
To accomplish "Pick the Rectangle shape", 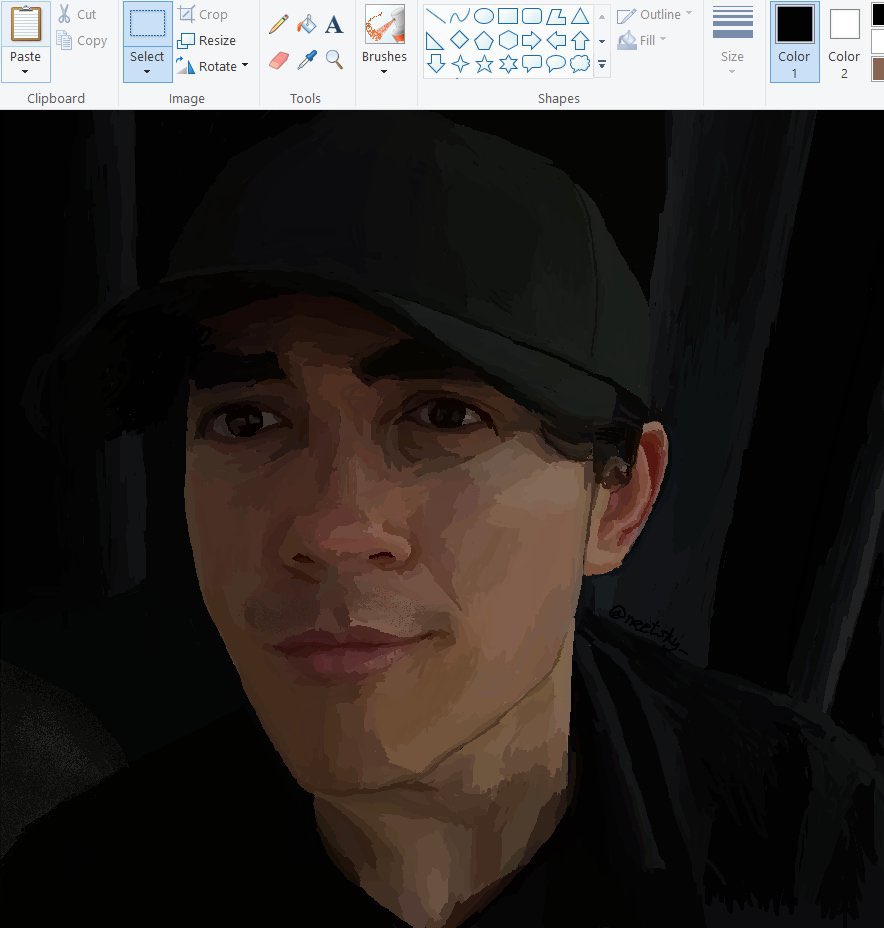I will coord(508,16).
